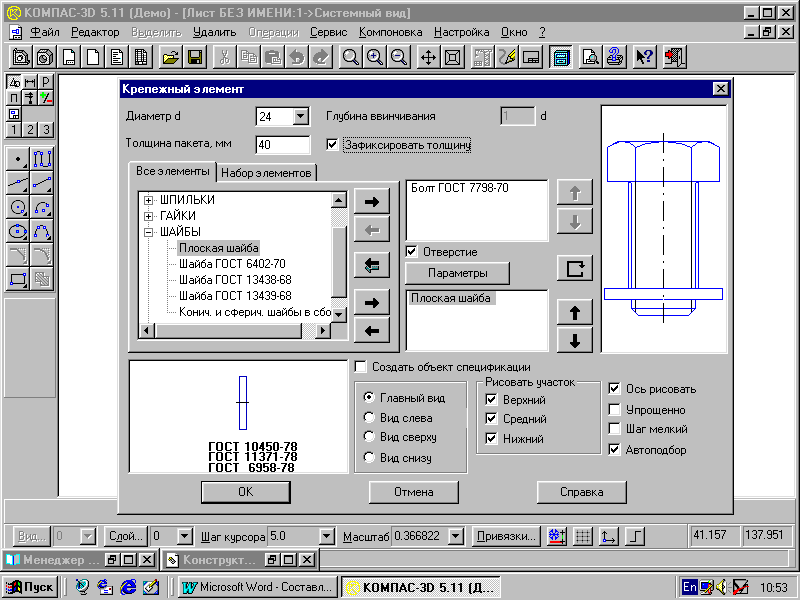This screenshot has width=800, height=600.
Task: Select the fillet corner tool
Action: 18,255
